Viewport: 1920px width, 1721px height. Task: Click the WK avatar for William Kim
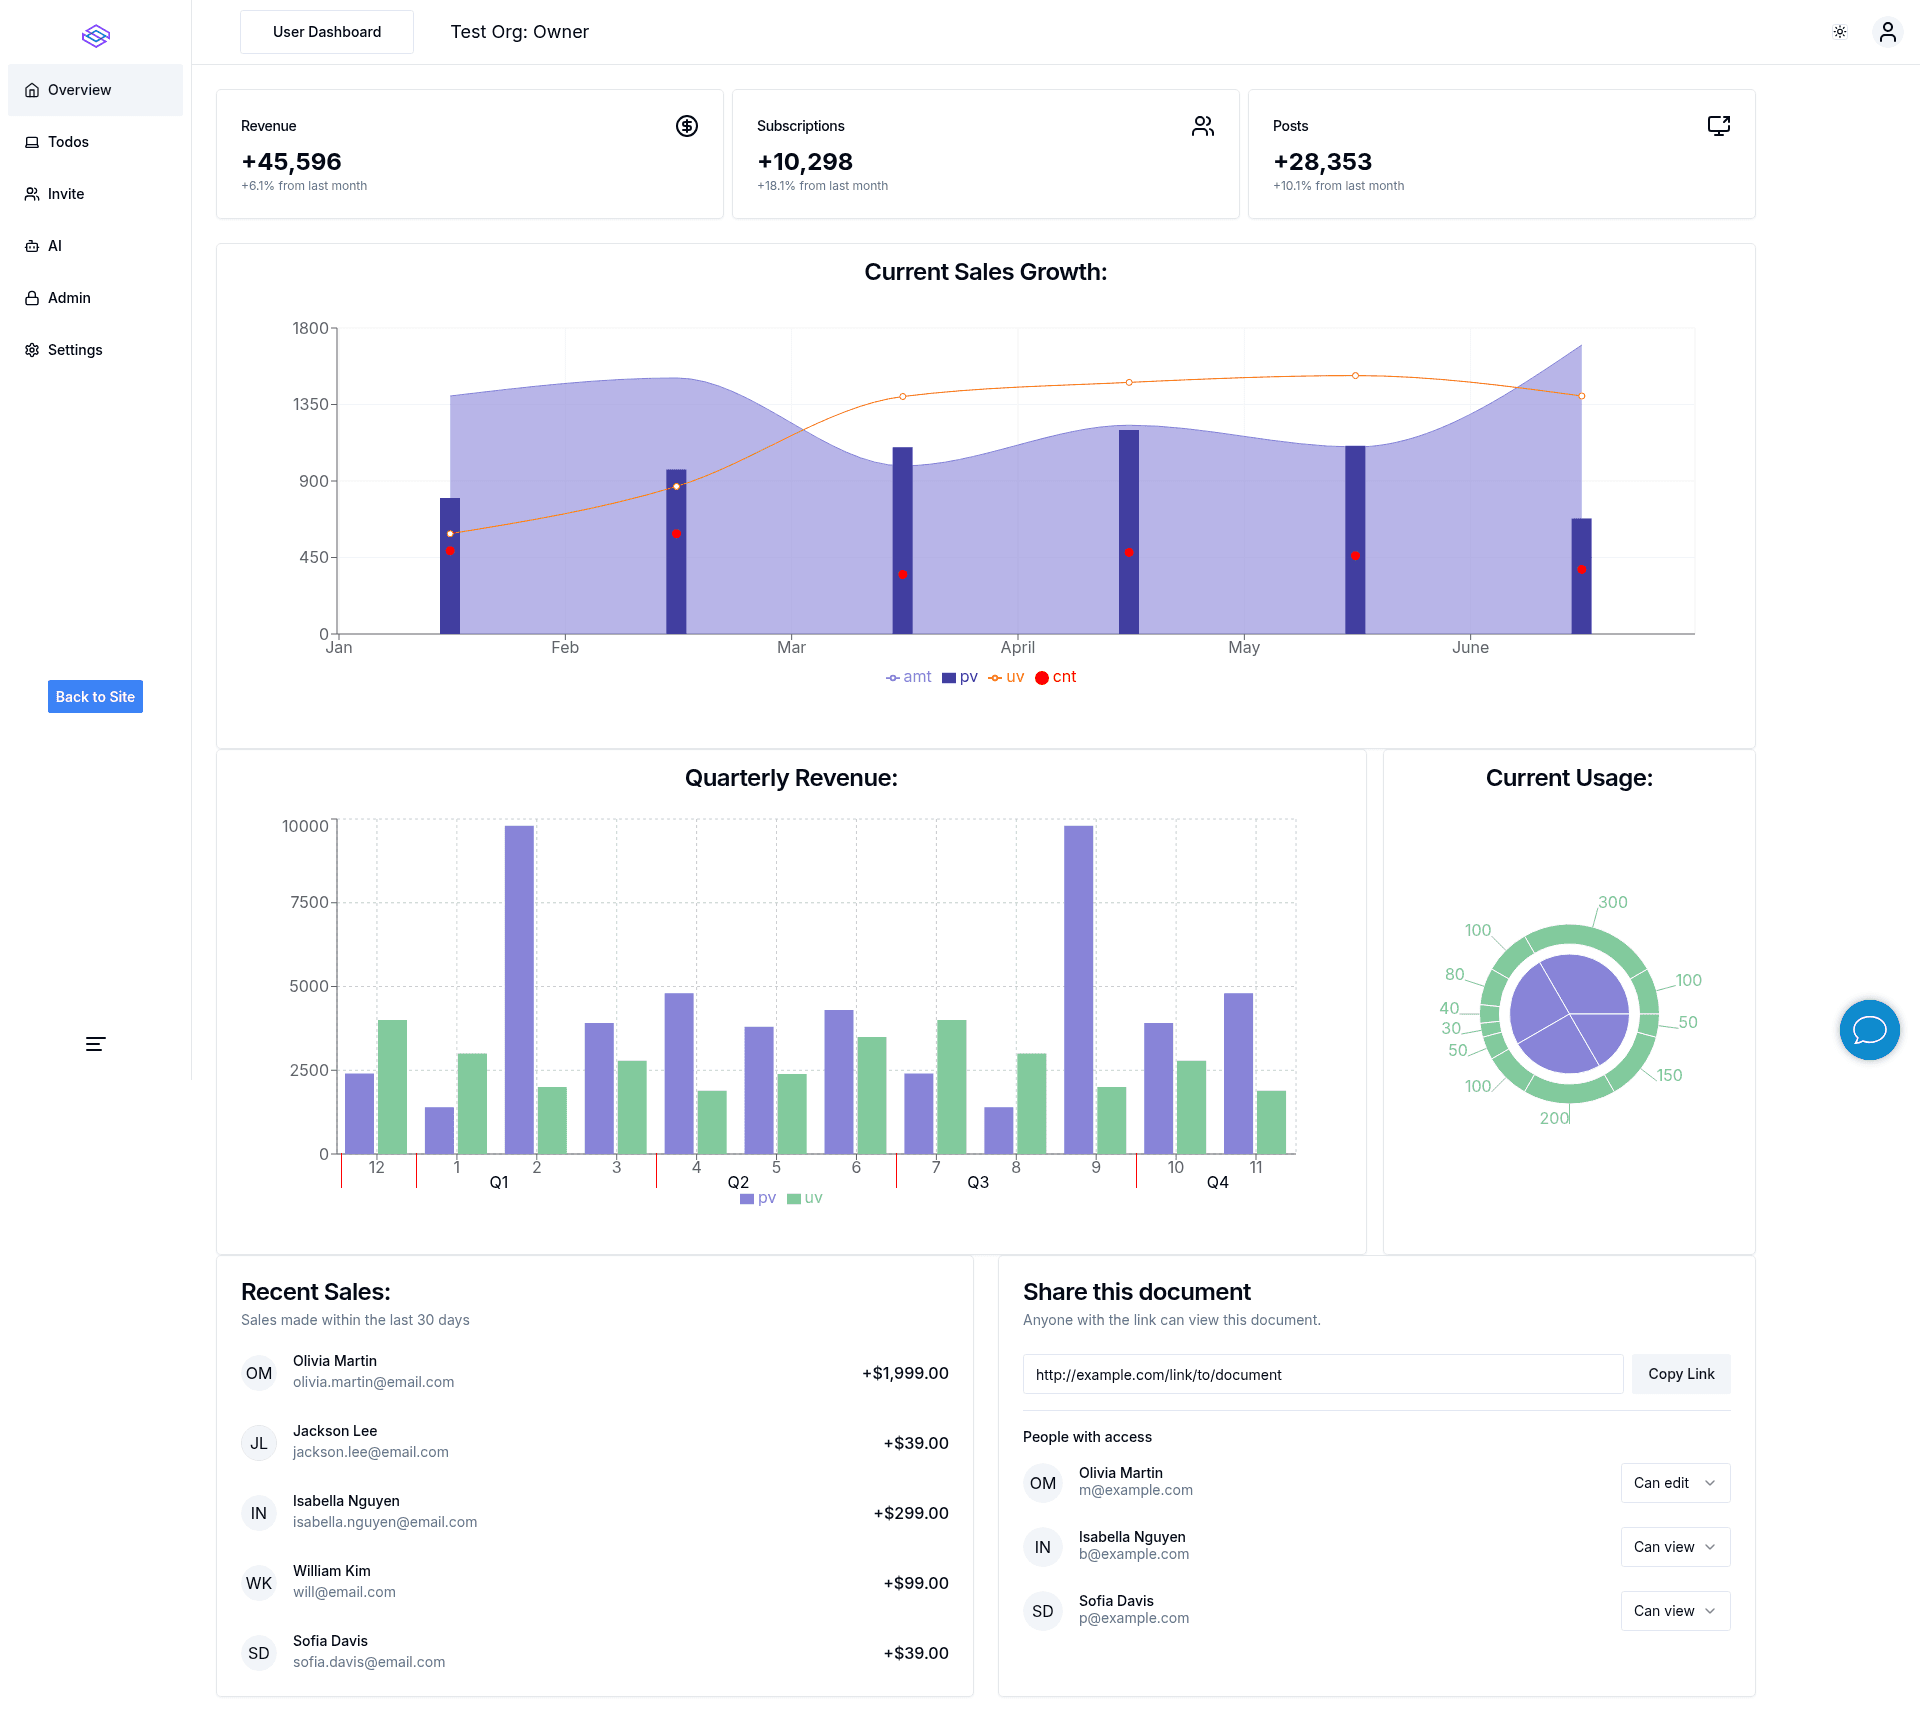[x=259, y=1583]
